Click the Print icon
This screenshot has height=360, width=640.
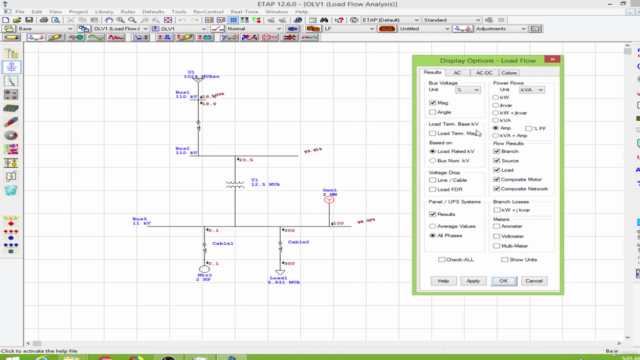[44, 20]
